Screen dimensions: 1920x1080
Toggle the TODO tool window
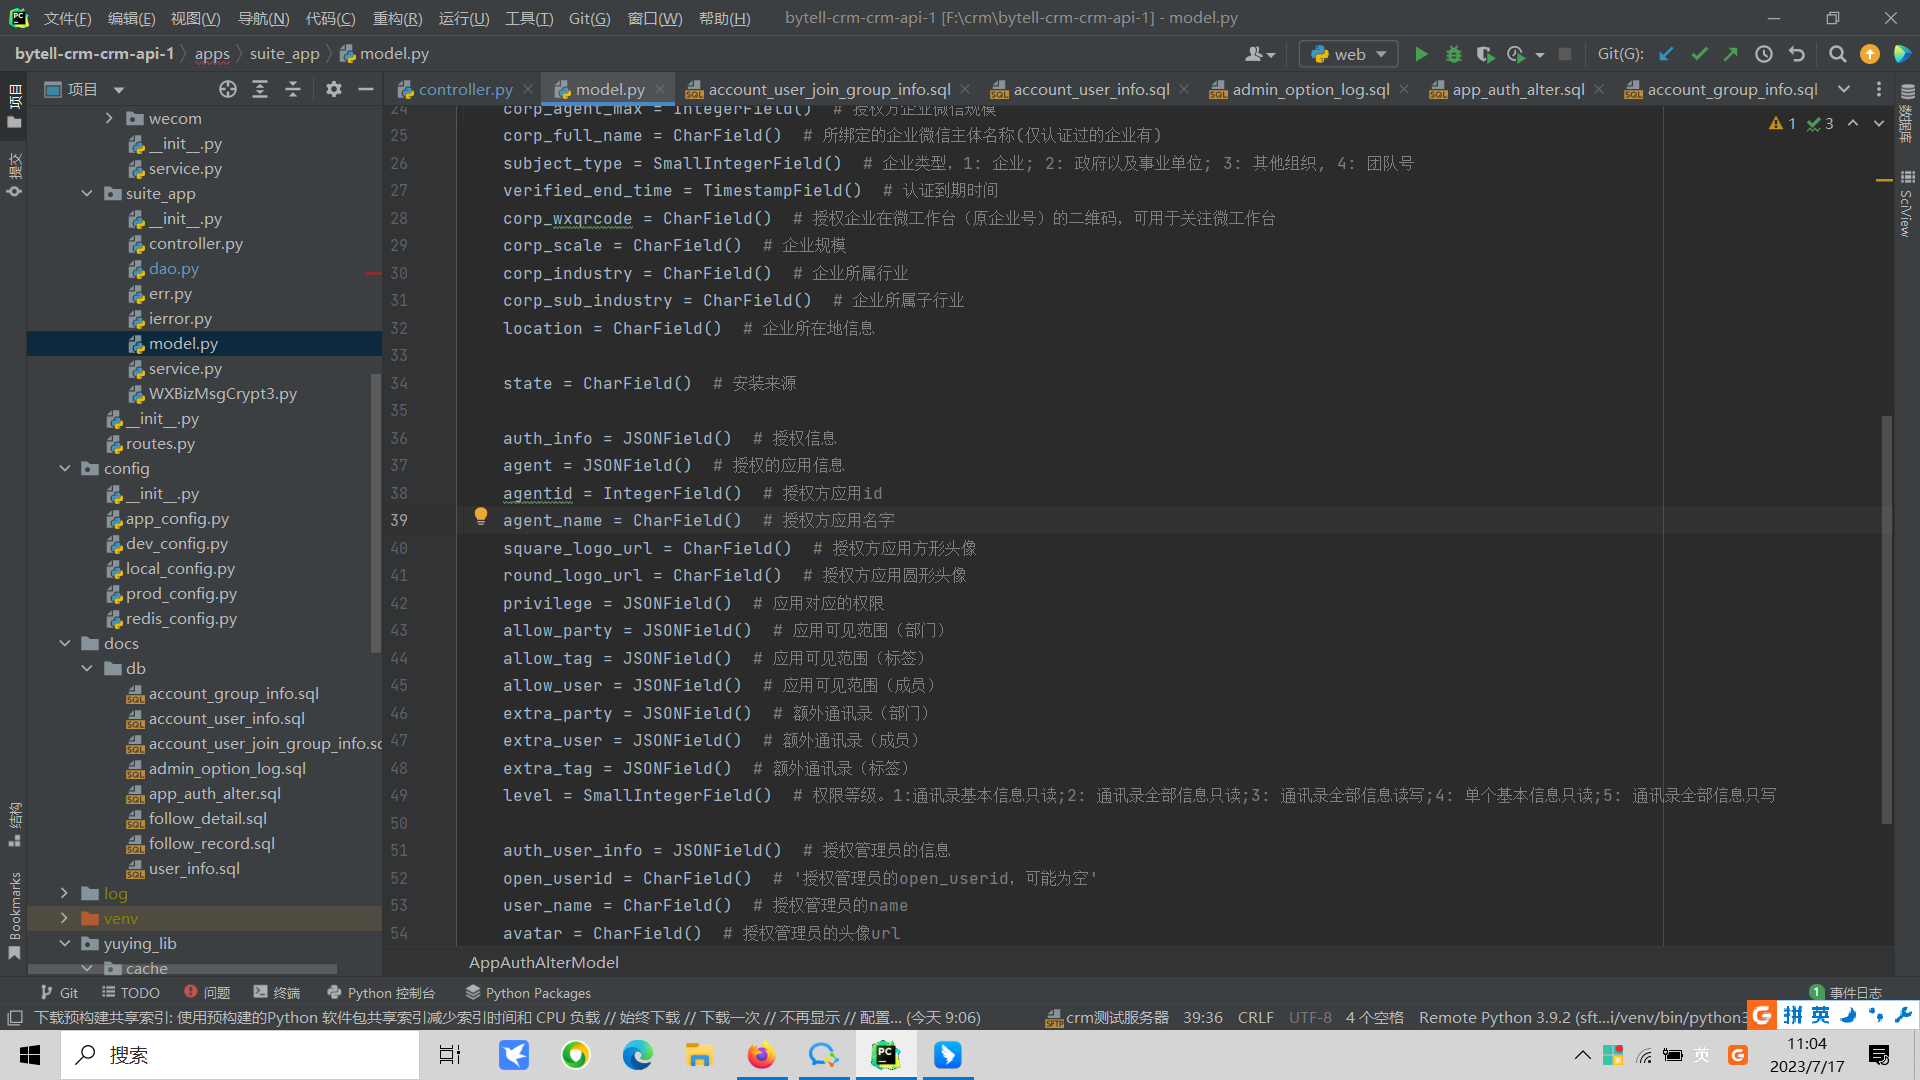coord(131,993)
